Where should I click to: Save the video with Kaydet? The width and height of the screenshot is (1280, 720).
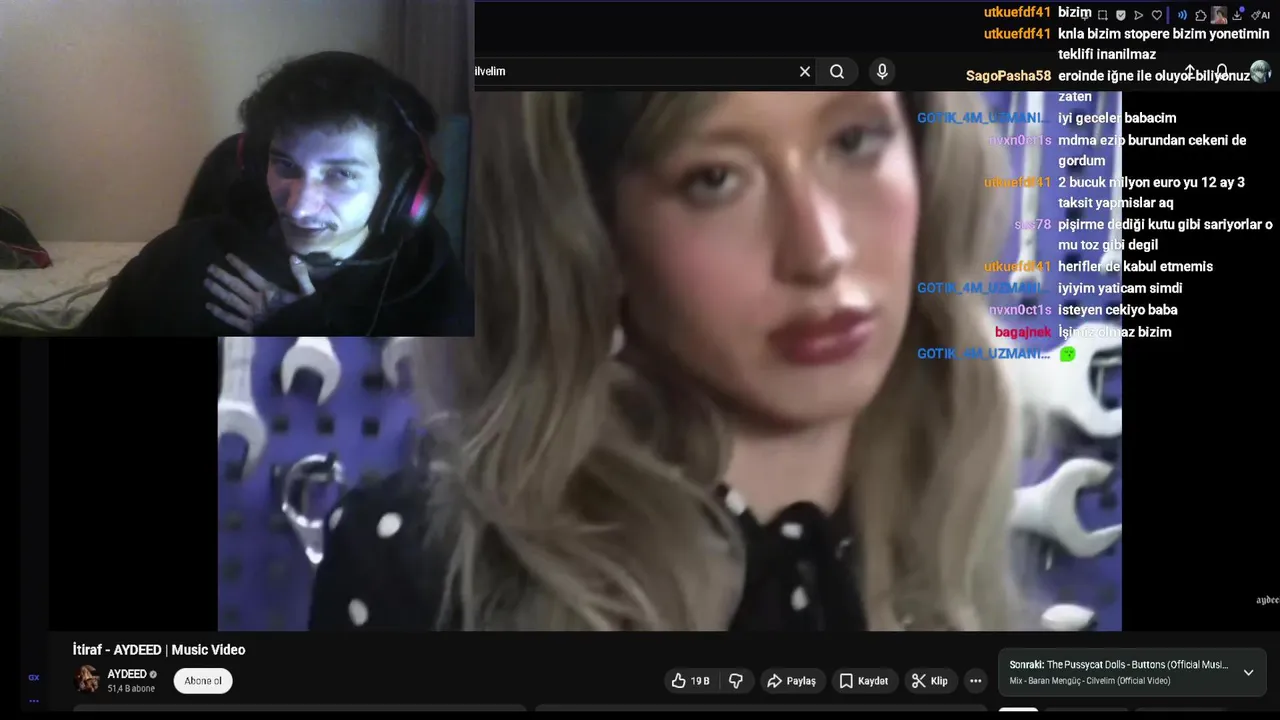click(863, 681)
